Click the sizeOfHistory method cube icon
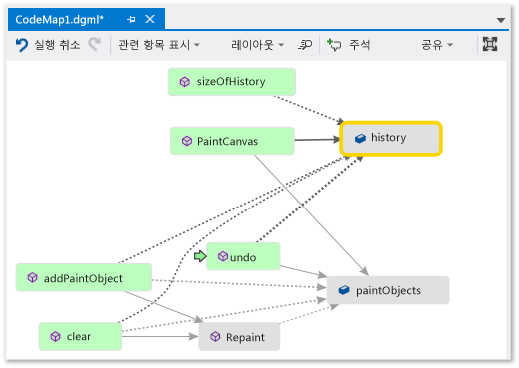The height and width of the screenshot is (368, 519). (x=185, y=82)
